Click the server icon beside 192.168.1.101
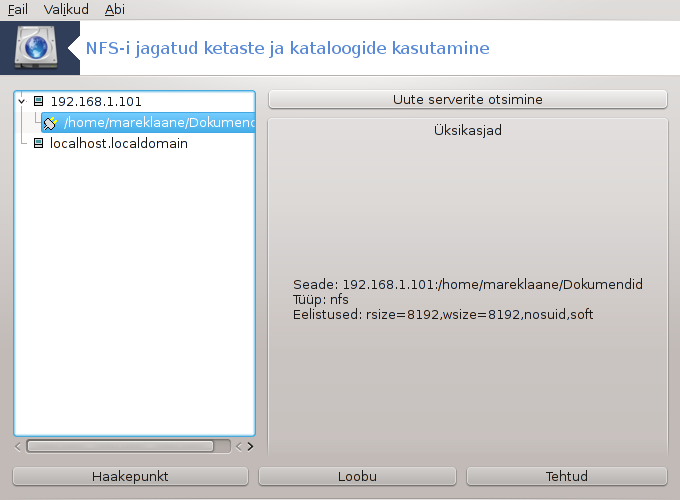Image resolution: width=680 pixels, height=500 pixels. click(x=39, y=101)
